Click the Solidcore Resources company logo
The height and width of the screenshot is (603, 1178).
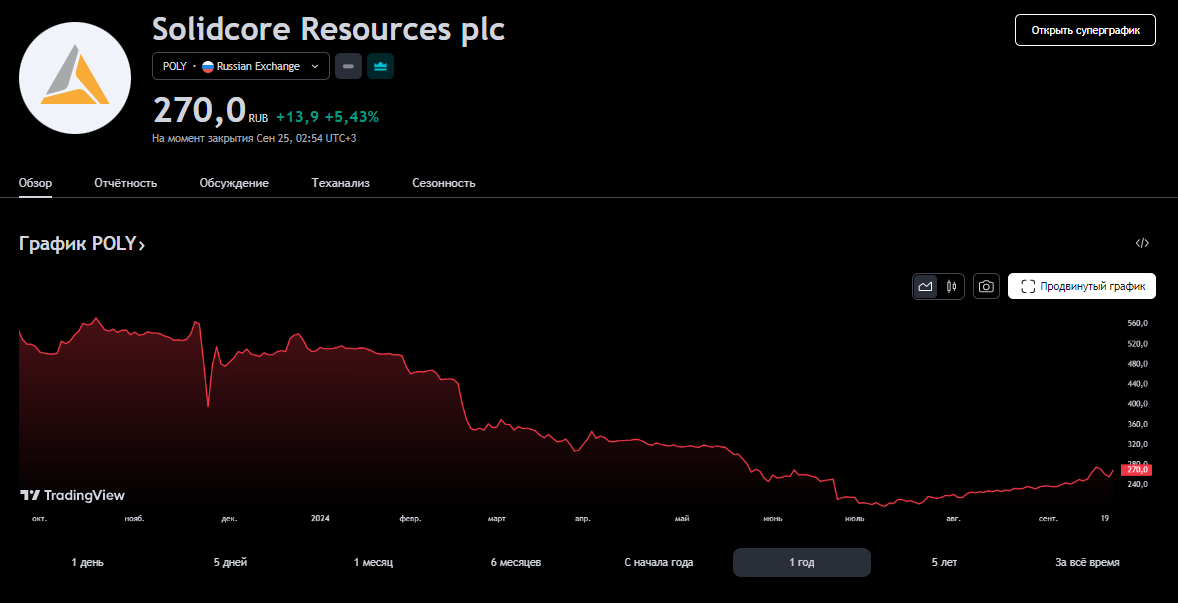coord(74,78)
